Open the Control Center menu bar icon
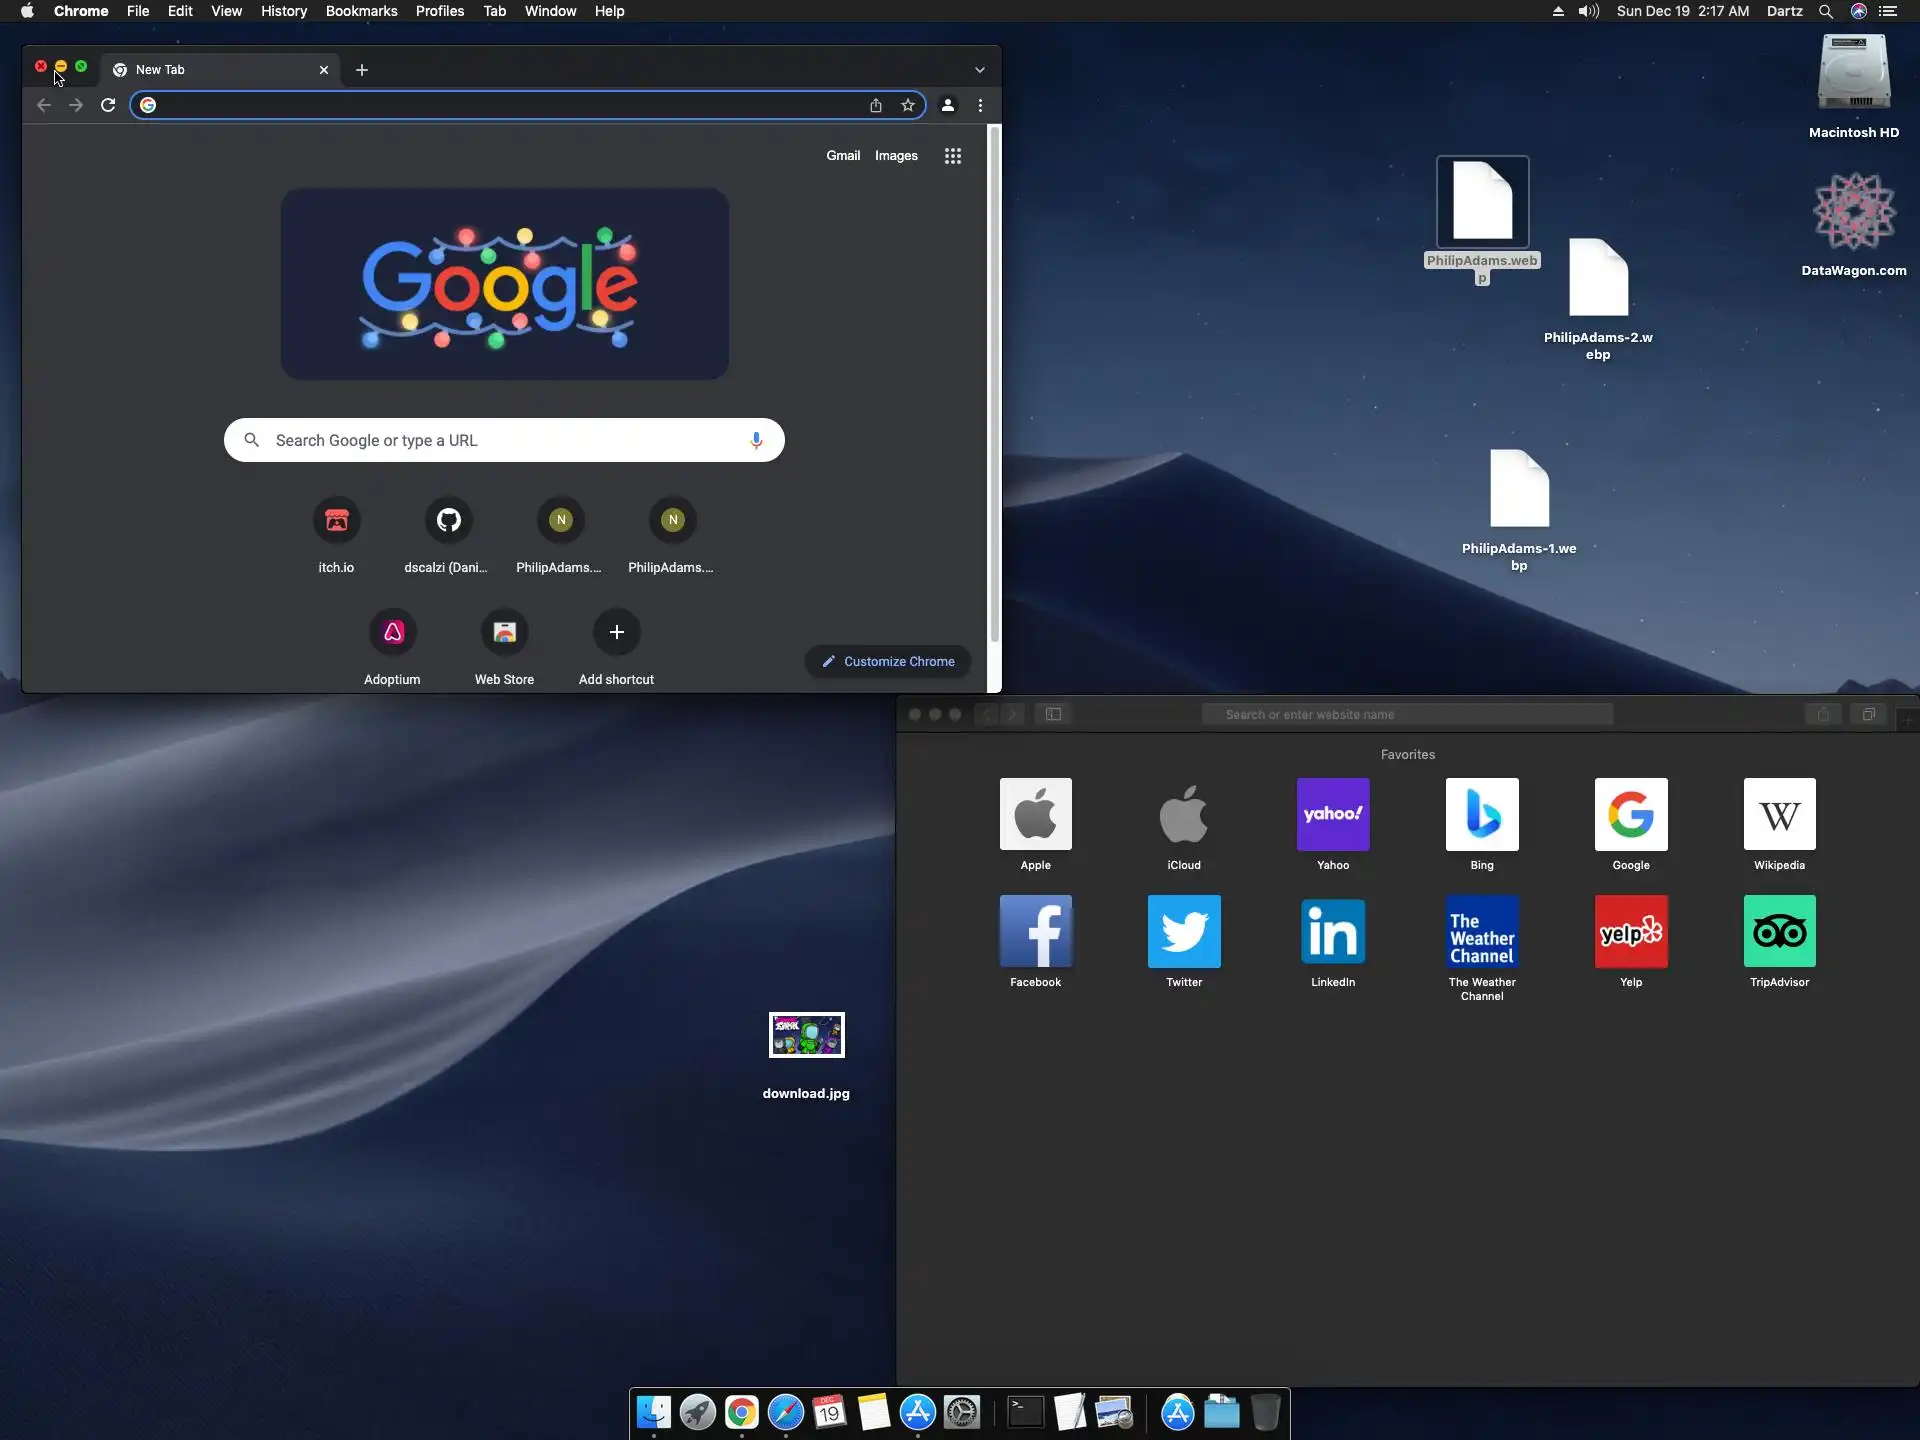Viewport: 1920px width, 1440px height. pos(1887,11)
